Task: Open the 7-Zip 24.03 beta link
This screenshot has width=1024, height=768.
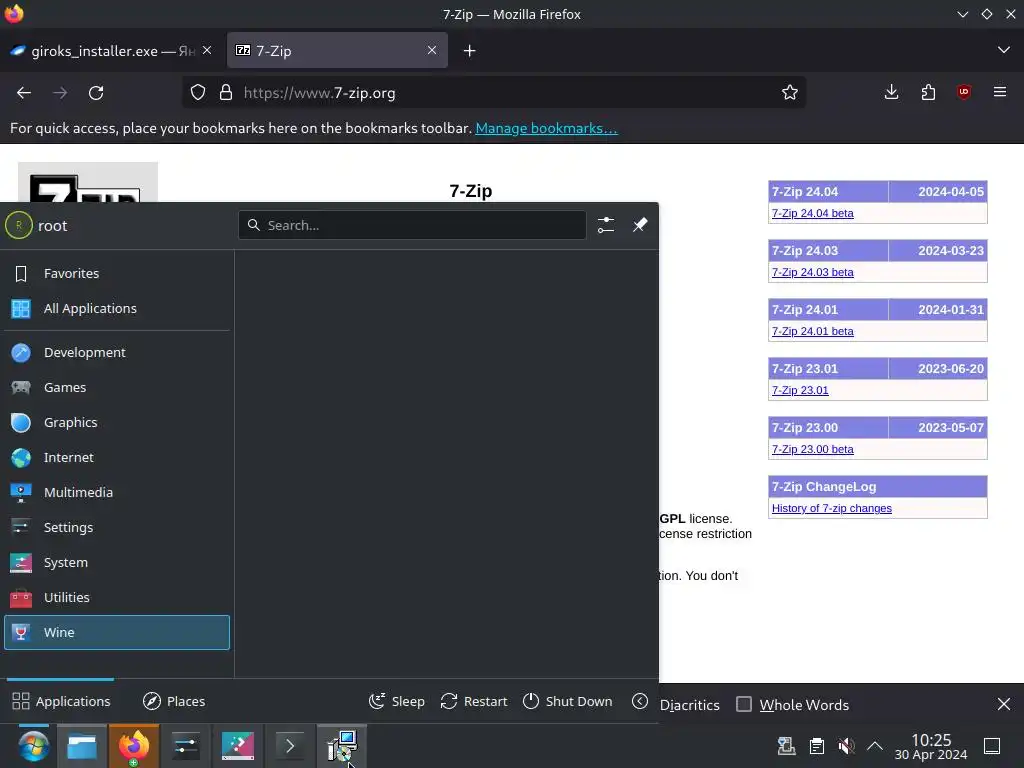Action: click(812, 272)
